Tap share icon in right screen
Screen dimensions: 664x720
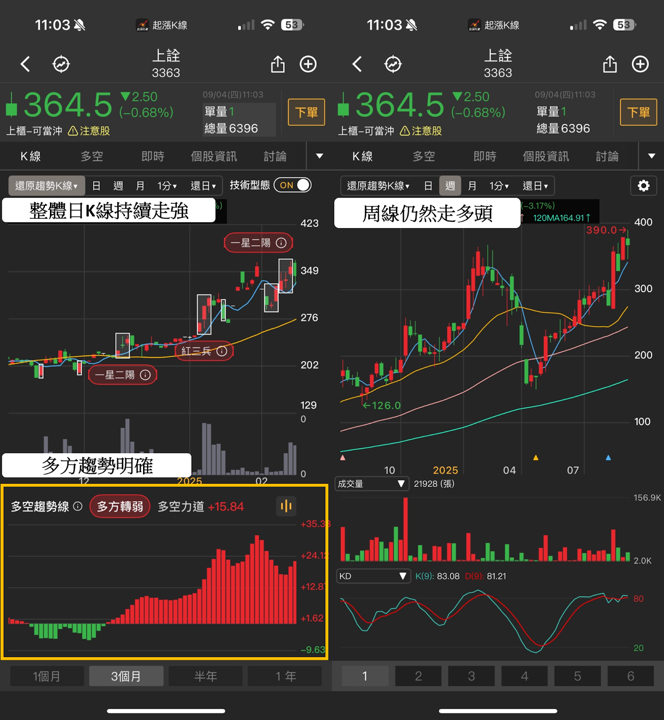610,64
